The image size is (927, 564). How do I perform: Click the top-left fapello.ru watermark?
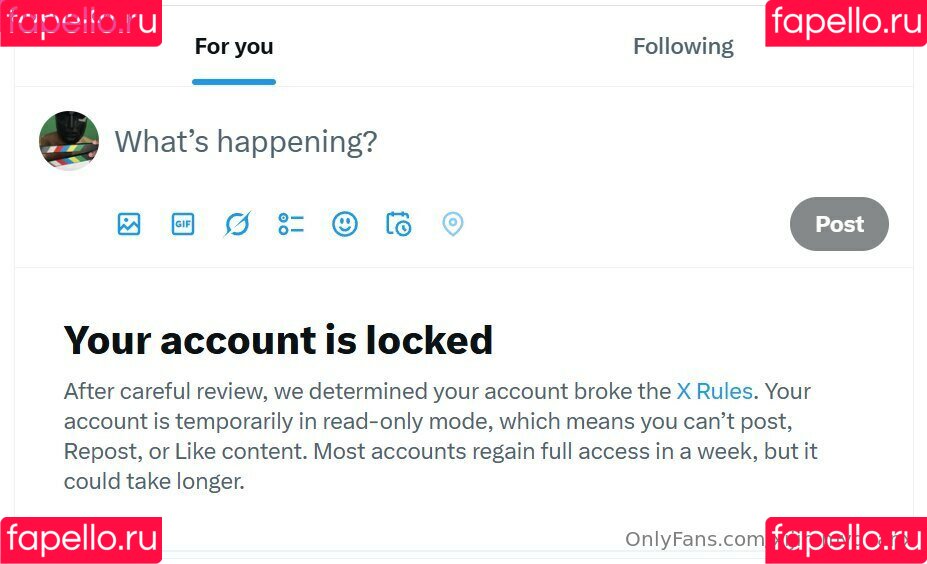click(80, 23)
